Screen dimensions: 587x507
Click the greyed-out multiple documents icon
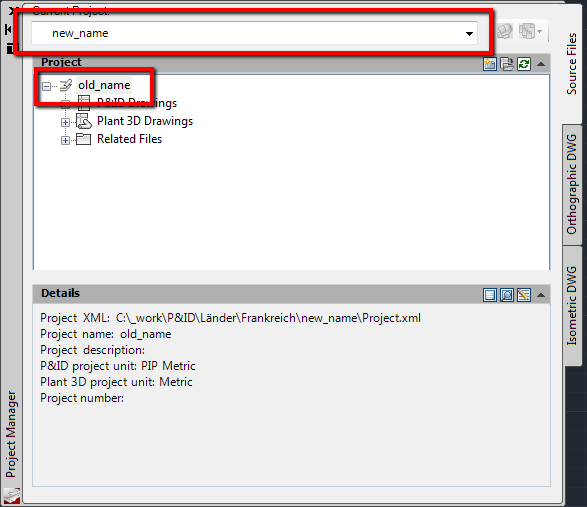pos(527,31)
